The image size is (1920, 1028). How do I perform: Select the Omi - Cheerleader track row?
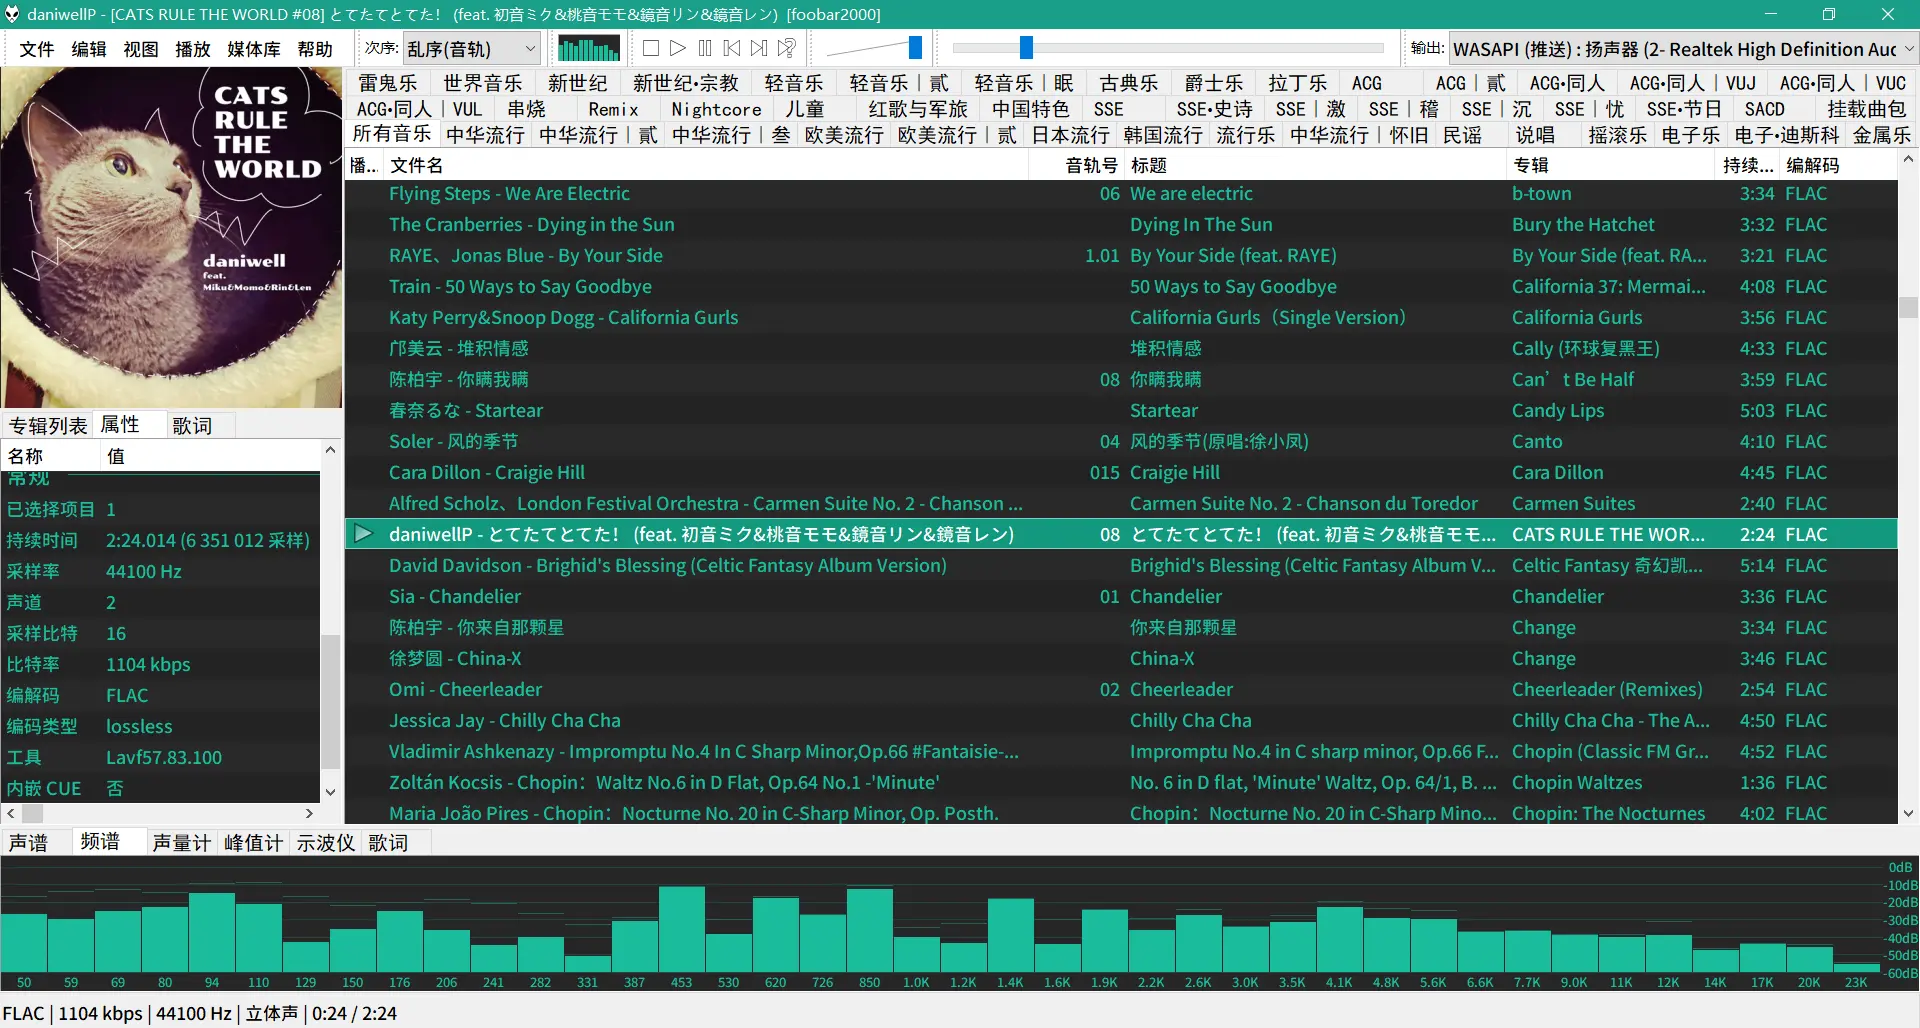(x=1121, y=690)
